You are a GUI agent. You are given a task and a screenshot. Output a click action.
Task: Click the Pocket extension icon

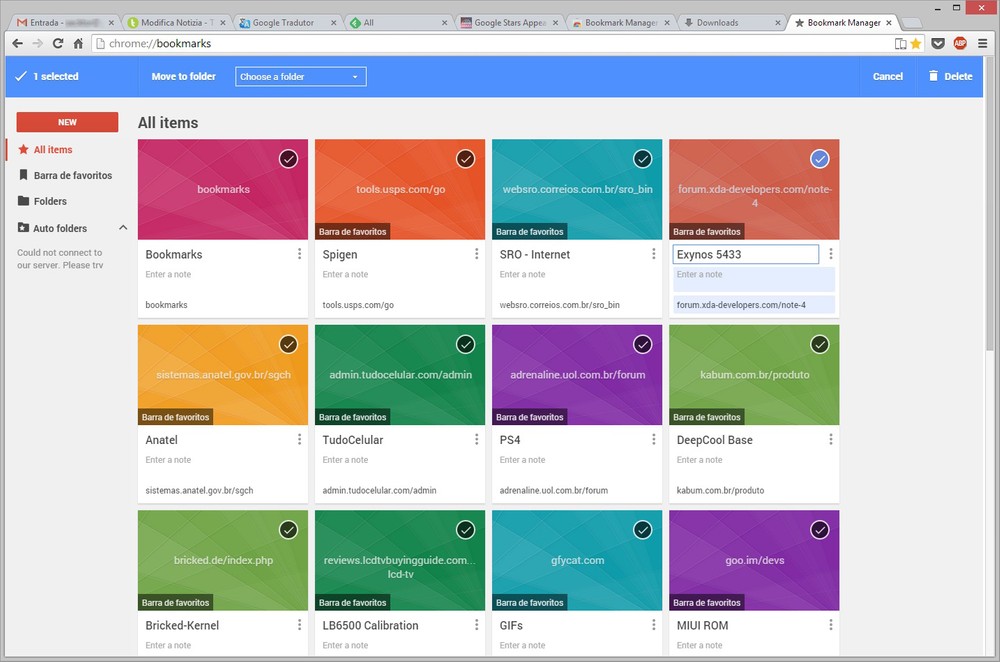(x=938, y=44)
